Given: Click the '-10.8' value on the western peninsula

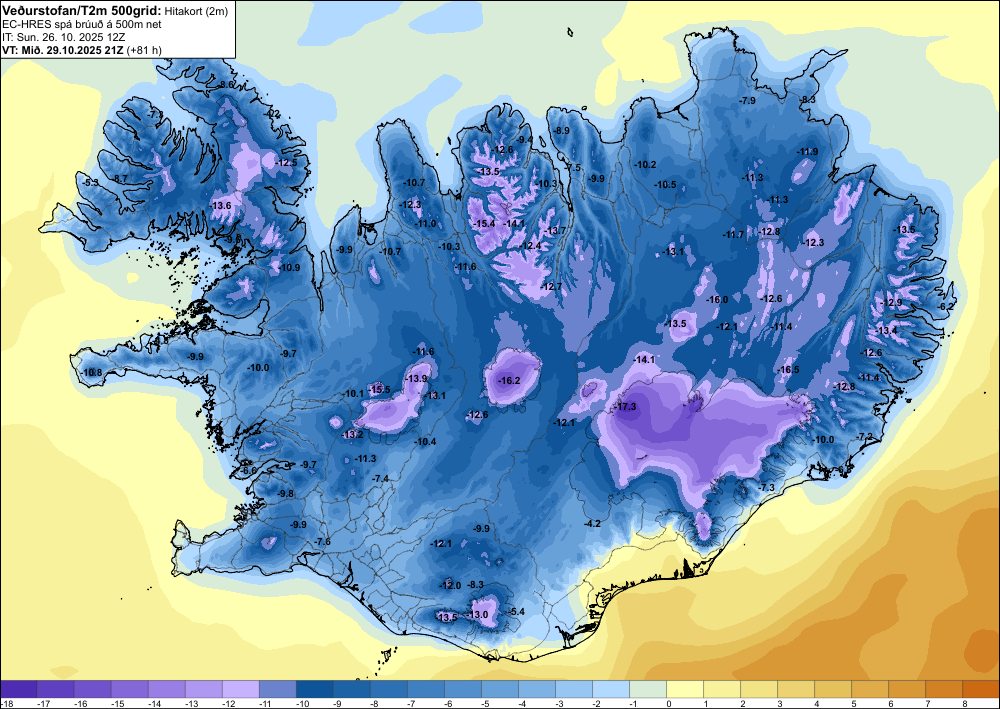Looking at the screenshot, I should click(92, 372).
